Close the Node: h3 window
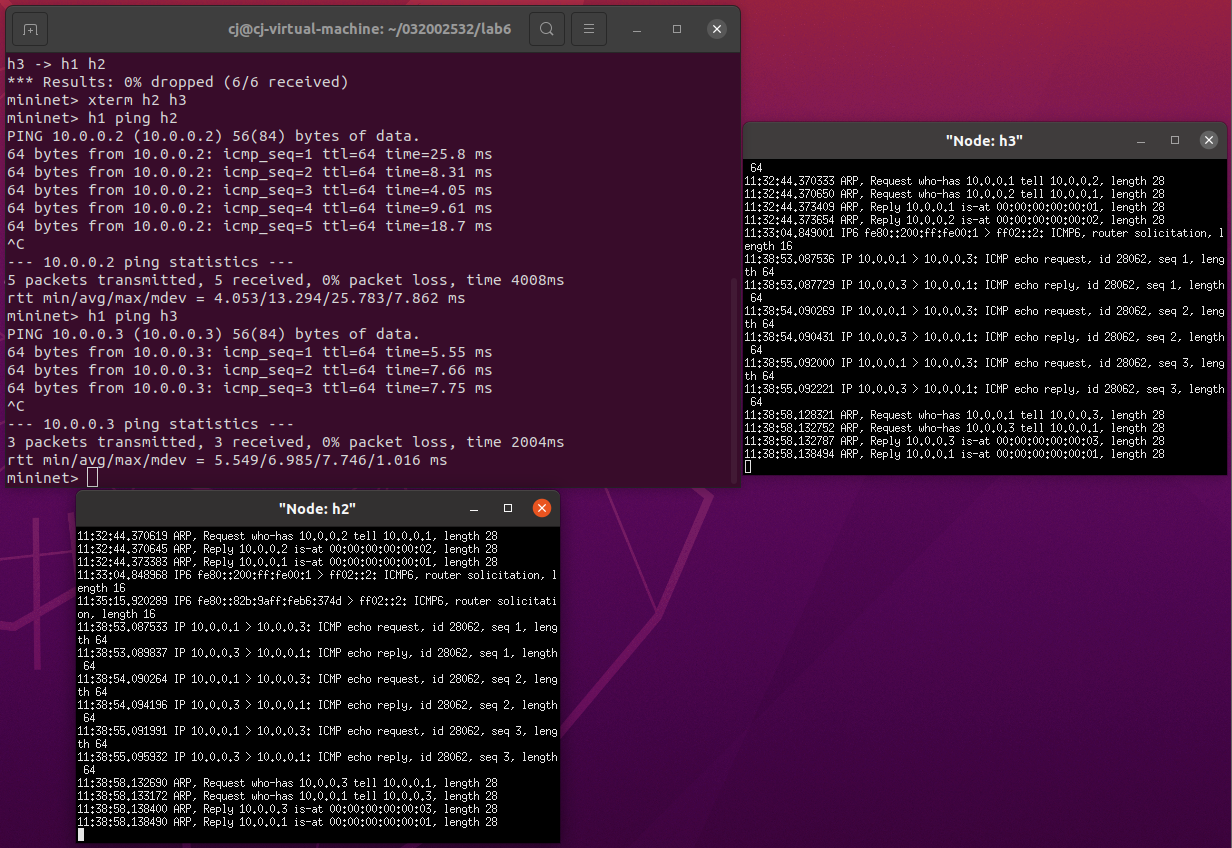Viewport: 1232px width, 848px height. tap(1209, 141)
